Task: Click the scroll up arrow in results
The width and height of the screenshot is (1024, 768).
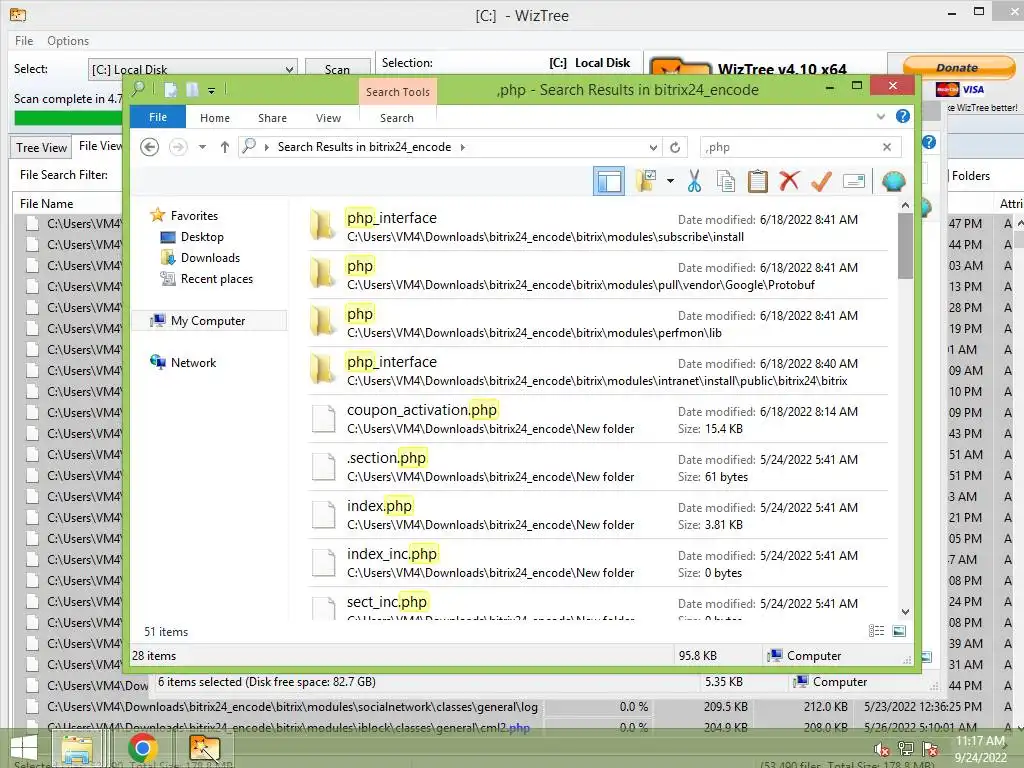Action: point(905,205)
